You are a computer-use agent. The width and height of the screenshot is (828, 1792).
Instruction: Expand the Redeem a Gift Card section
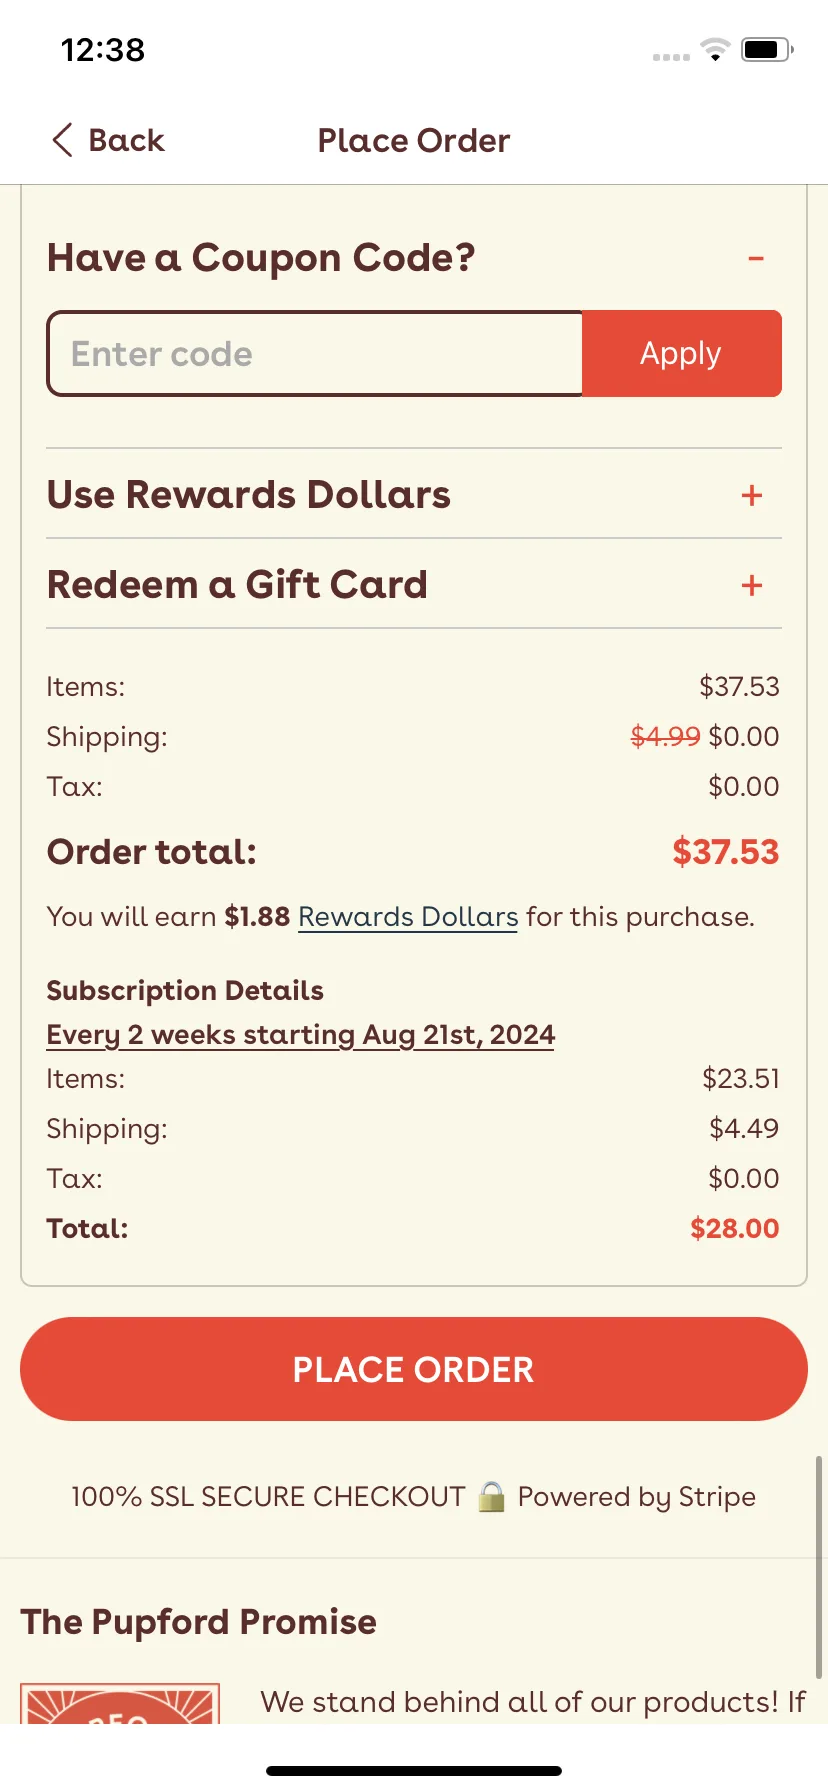pos(414,584)
